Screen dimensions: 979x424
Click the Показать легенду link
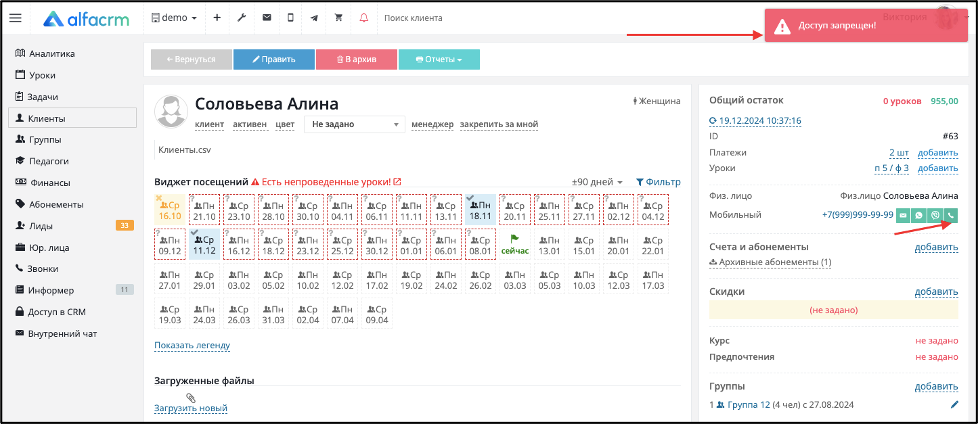(192, 345)
